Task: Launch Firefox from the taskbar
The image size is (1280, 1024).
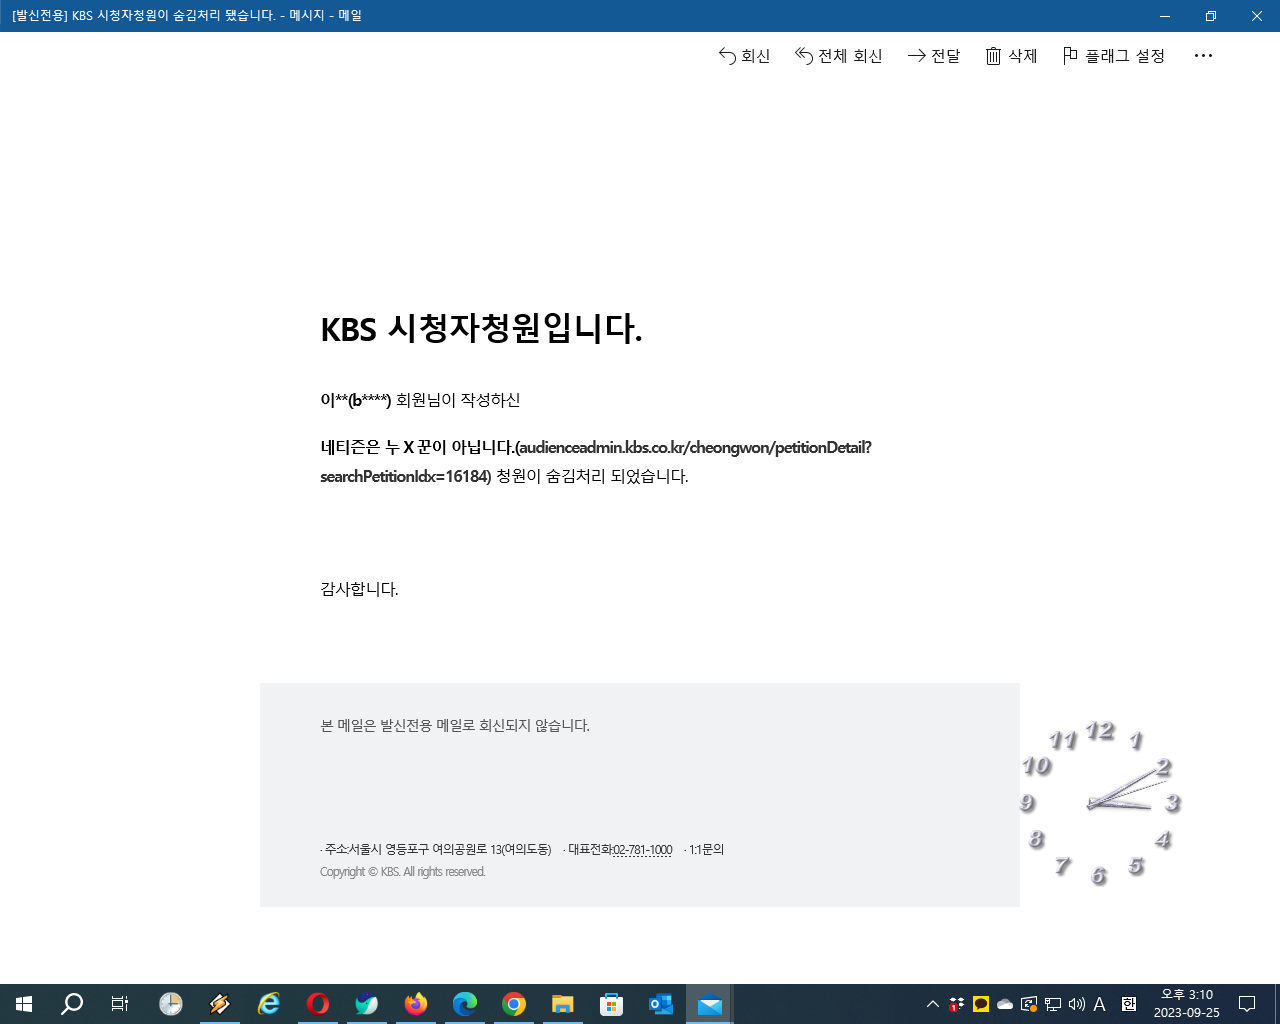Action: click(416, 1004)
